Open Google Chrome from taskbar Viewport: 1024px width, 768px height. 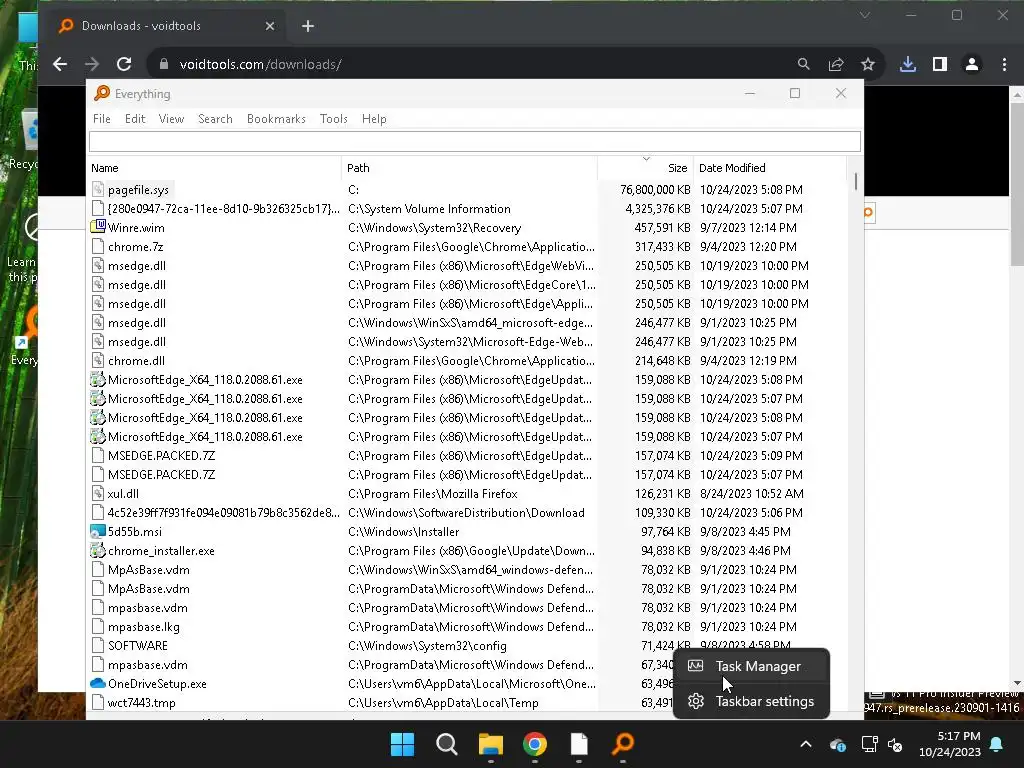[535, 744]
